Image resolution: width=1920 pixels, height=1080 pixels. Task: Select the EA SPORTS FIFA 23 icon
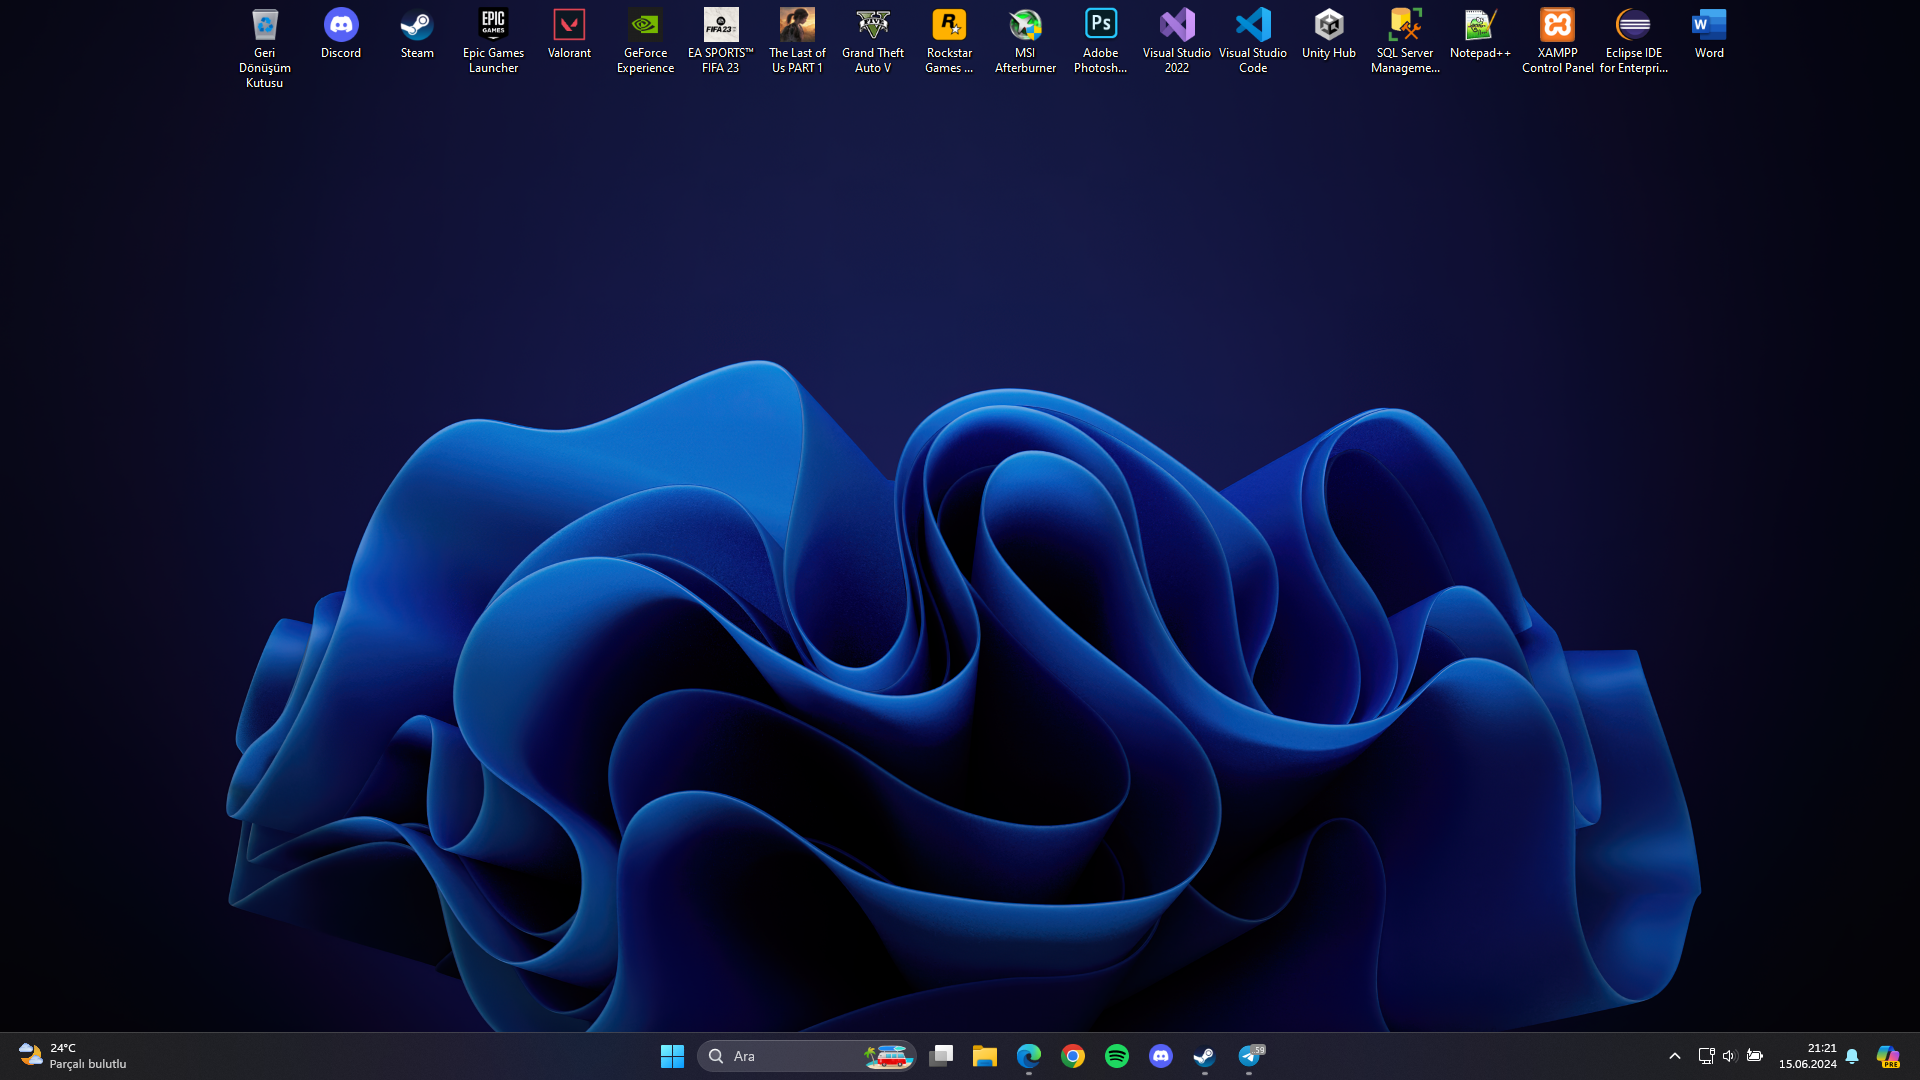(x=721, y=41)
